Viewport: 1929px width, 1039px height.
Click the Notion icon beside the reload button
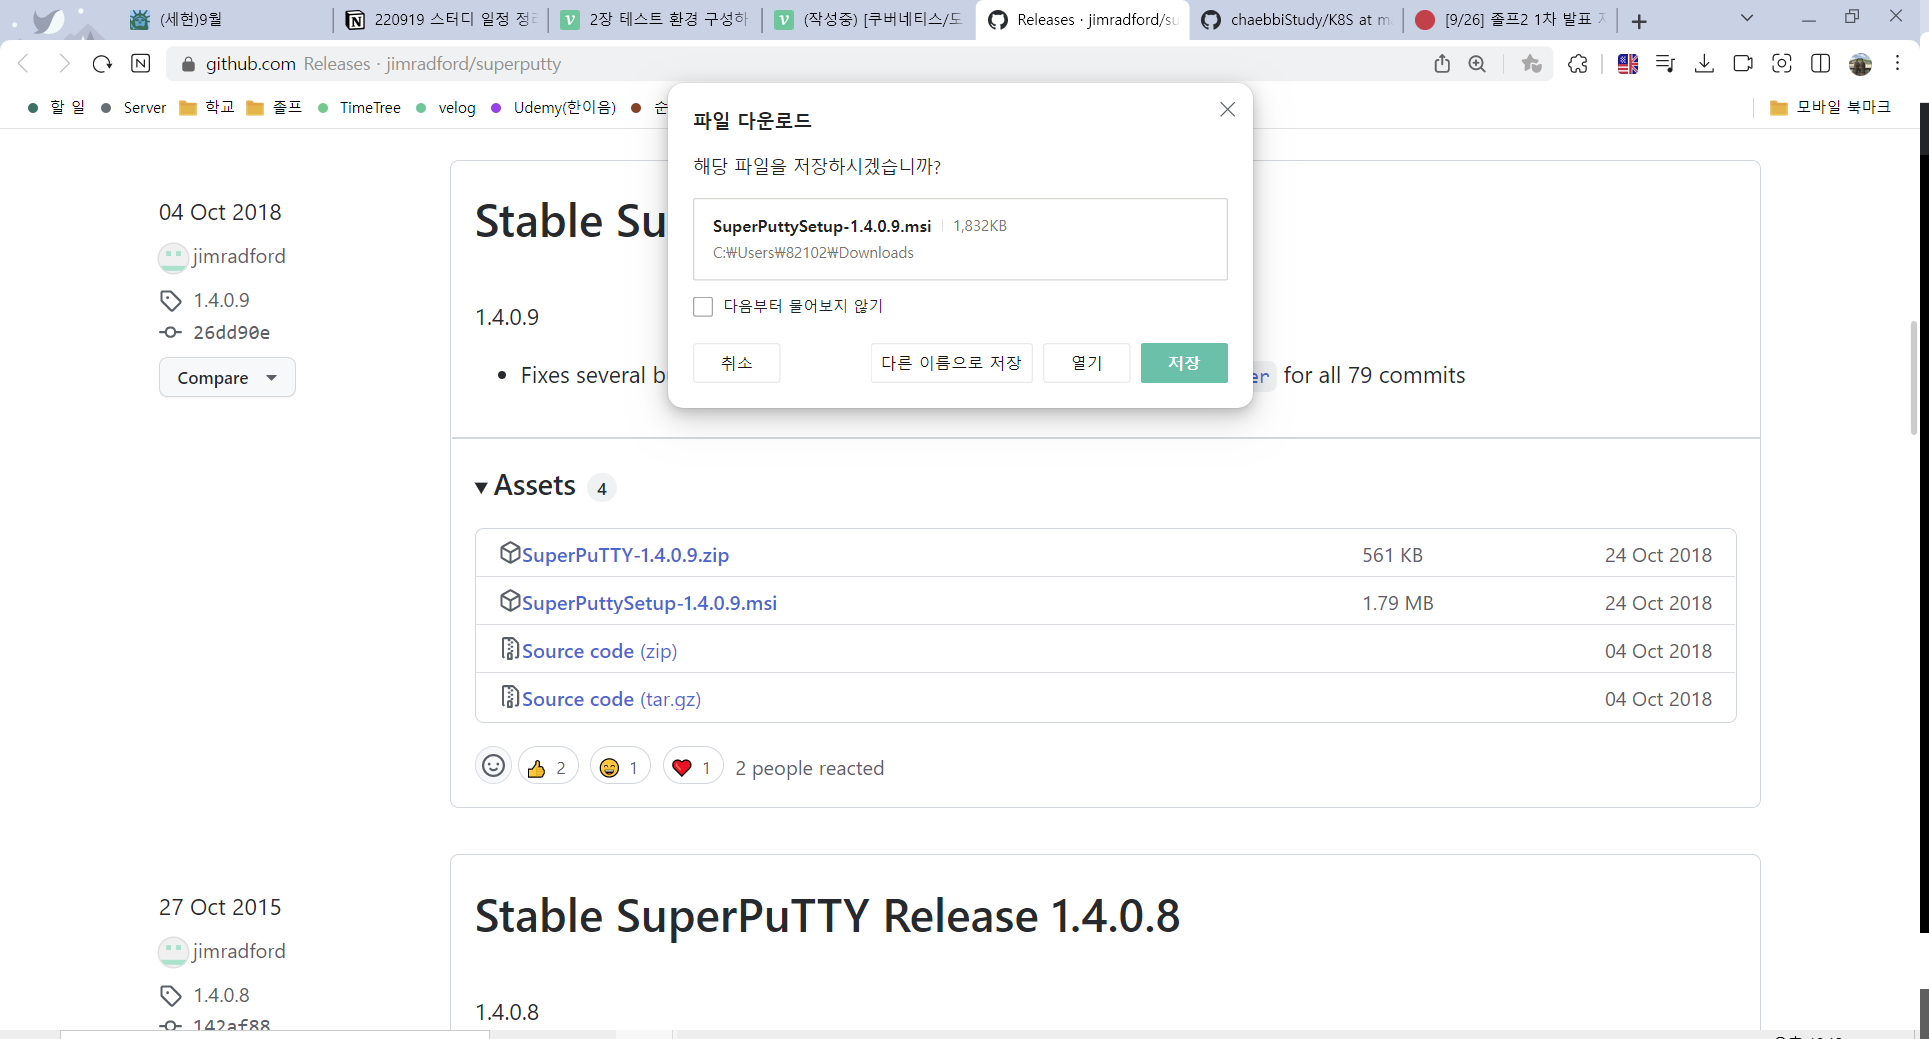click(141, 64)
